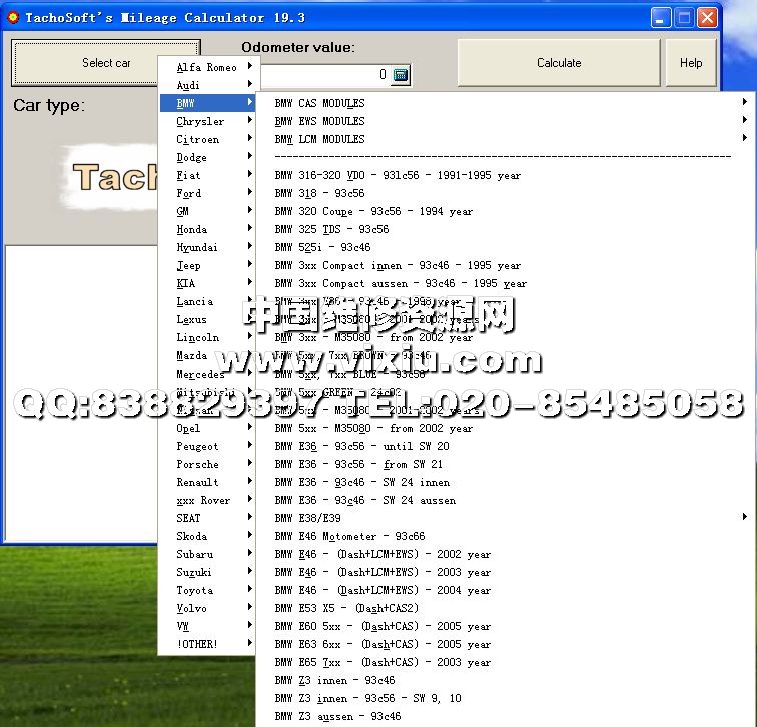
Task: Open the Alfa Romeo brand submenu
Action: coord(208,68)
